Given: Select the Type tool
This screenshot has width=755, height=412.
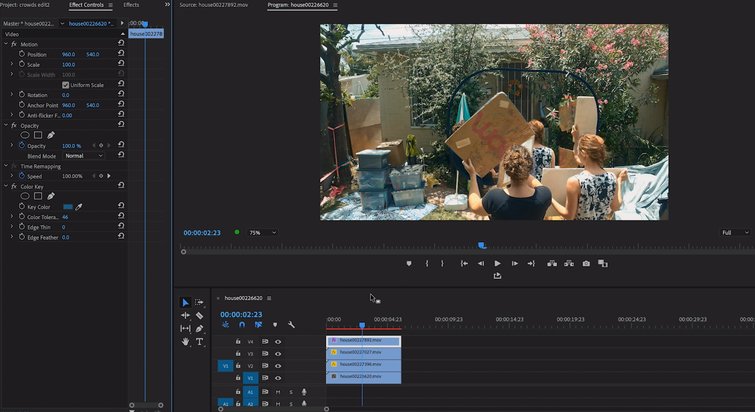Looking at the screenshot, I should (x=199, y=341).
